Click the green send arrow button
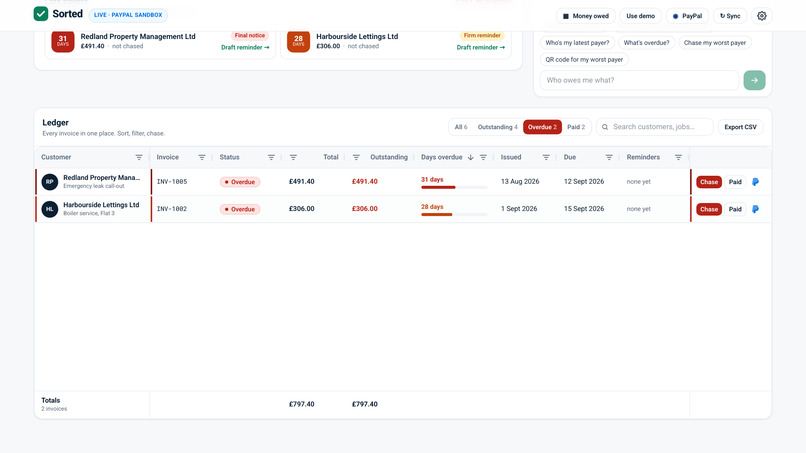Image resolution: width=806 pixels, height=453 pixels. pyautogui.click(x=754, y=80)
